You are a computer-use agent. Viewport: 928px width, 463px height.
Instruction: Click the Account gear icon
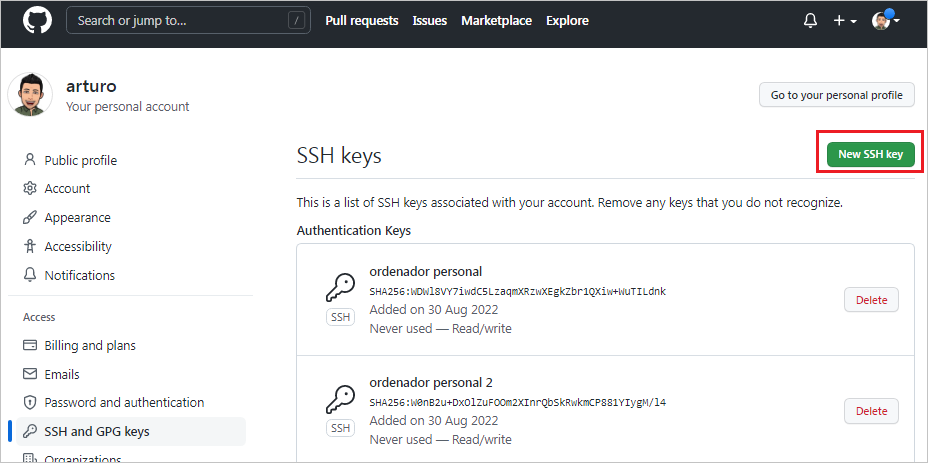tap(30, 188)
